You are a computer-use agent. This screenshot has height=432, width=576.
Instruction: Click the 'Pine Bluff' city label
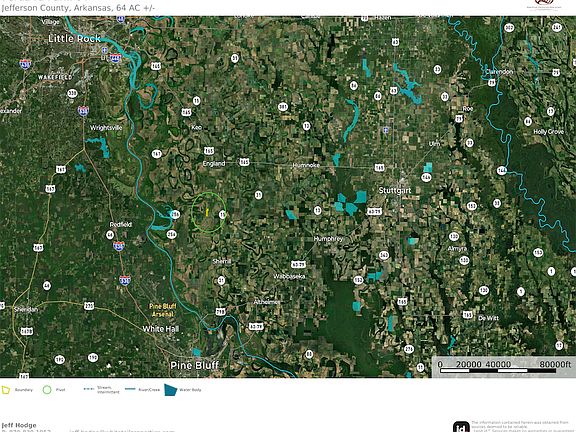coord(194,365)
